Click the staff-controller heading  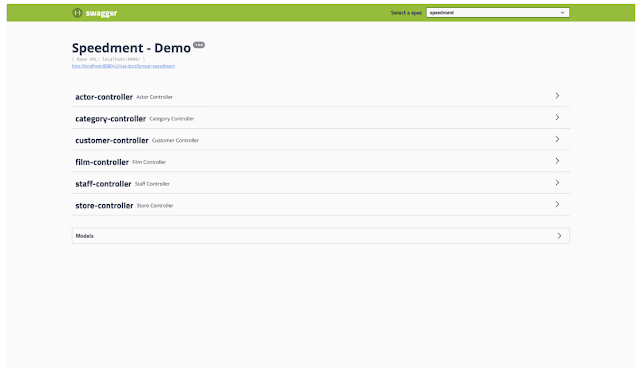coord(103,184)
